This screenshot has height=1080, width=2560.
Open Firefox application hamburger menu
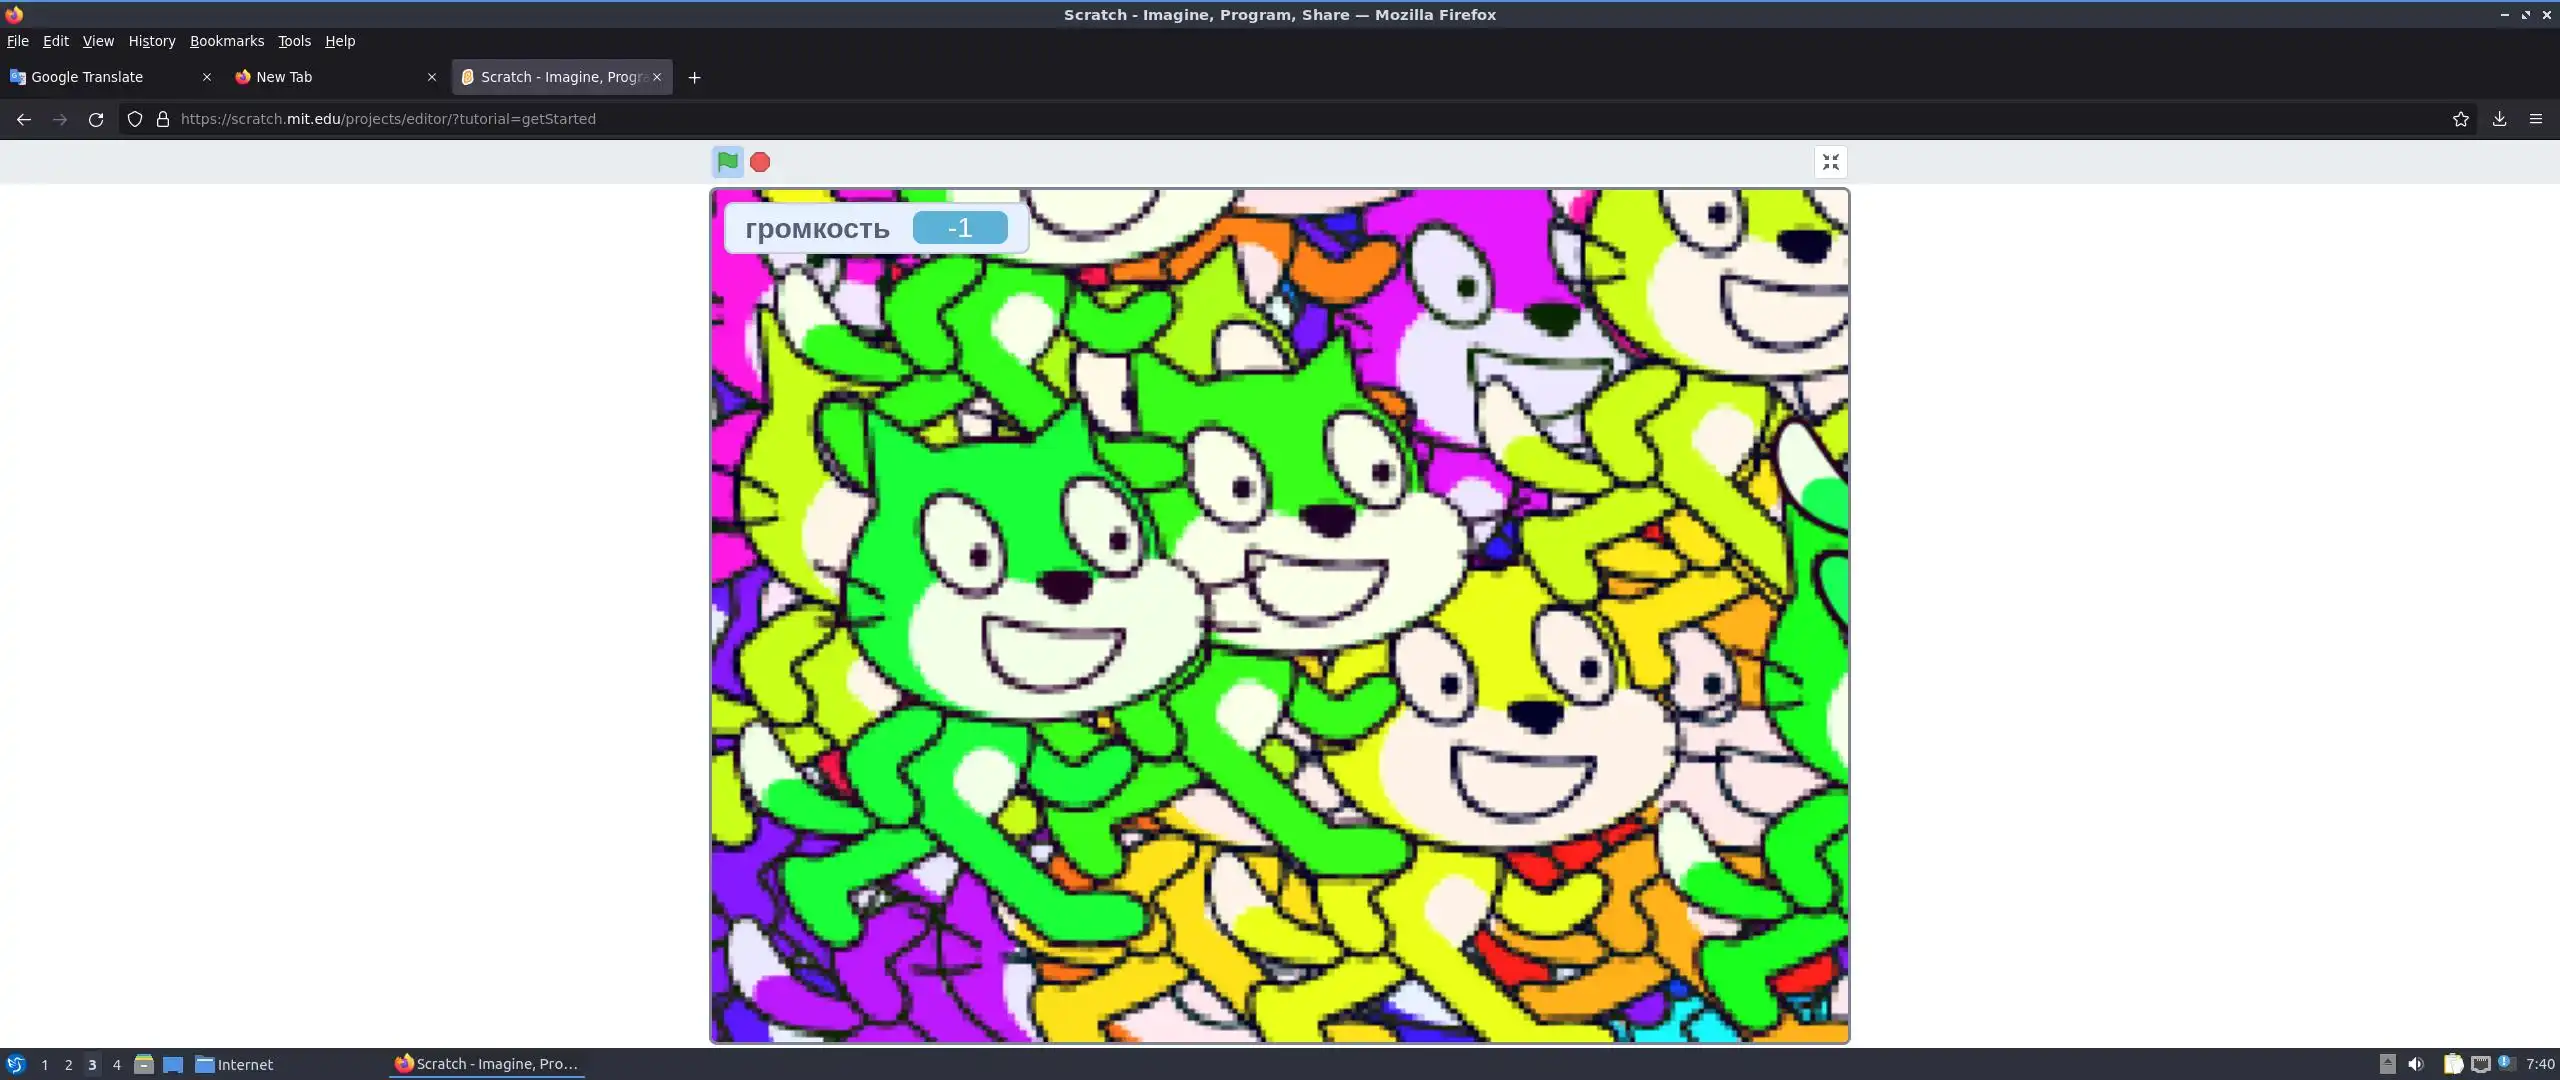pyautogui.click(x=2535, y=119)
